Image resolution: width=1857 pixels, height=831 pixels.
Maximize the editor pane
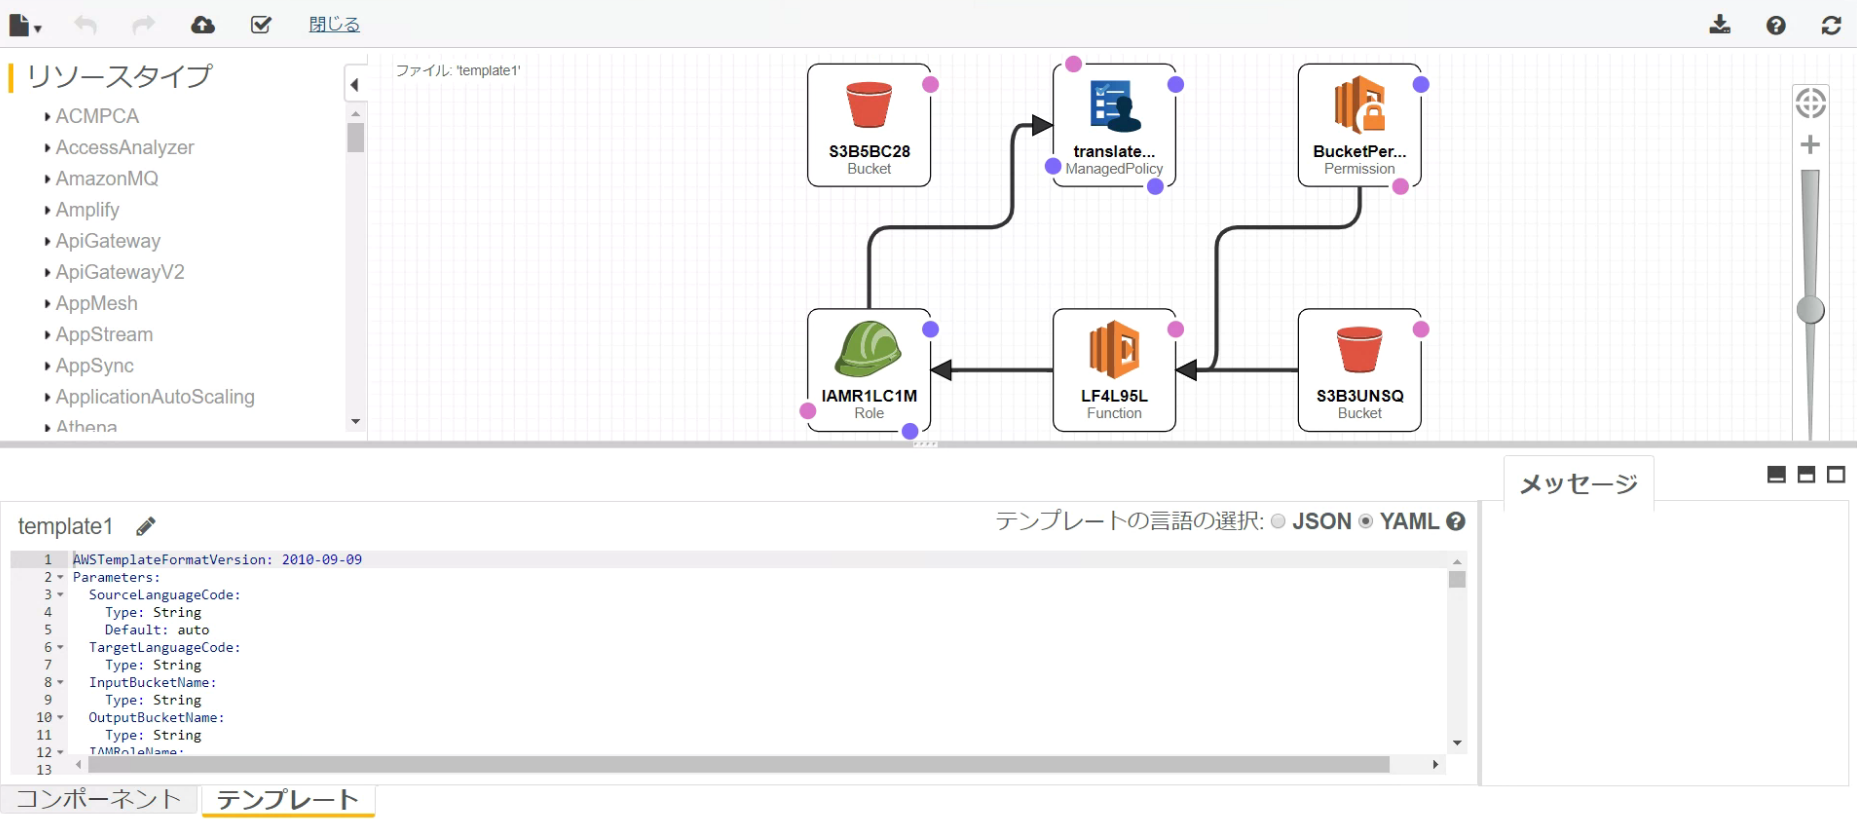click(x=1836, y=475)
